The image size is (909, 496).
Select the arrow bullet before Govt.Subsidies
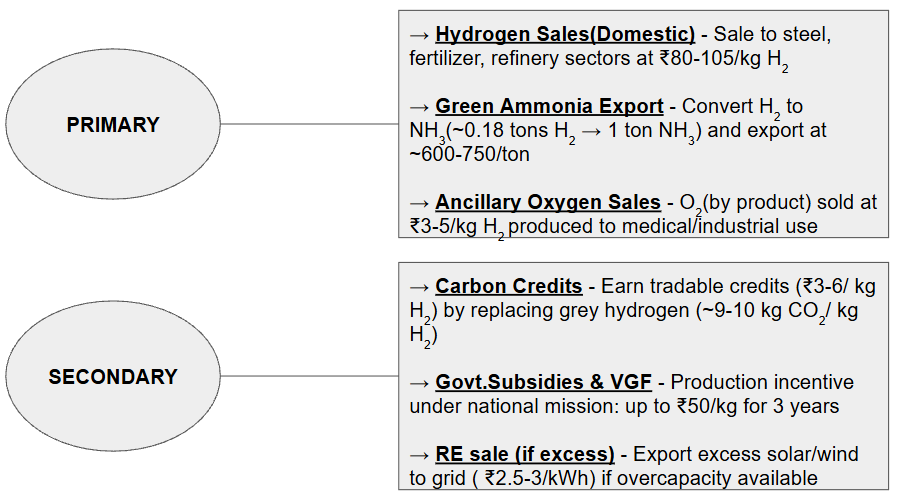tap(420, 382)
